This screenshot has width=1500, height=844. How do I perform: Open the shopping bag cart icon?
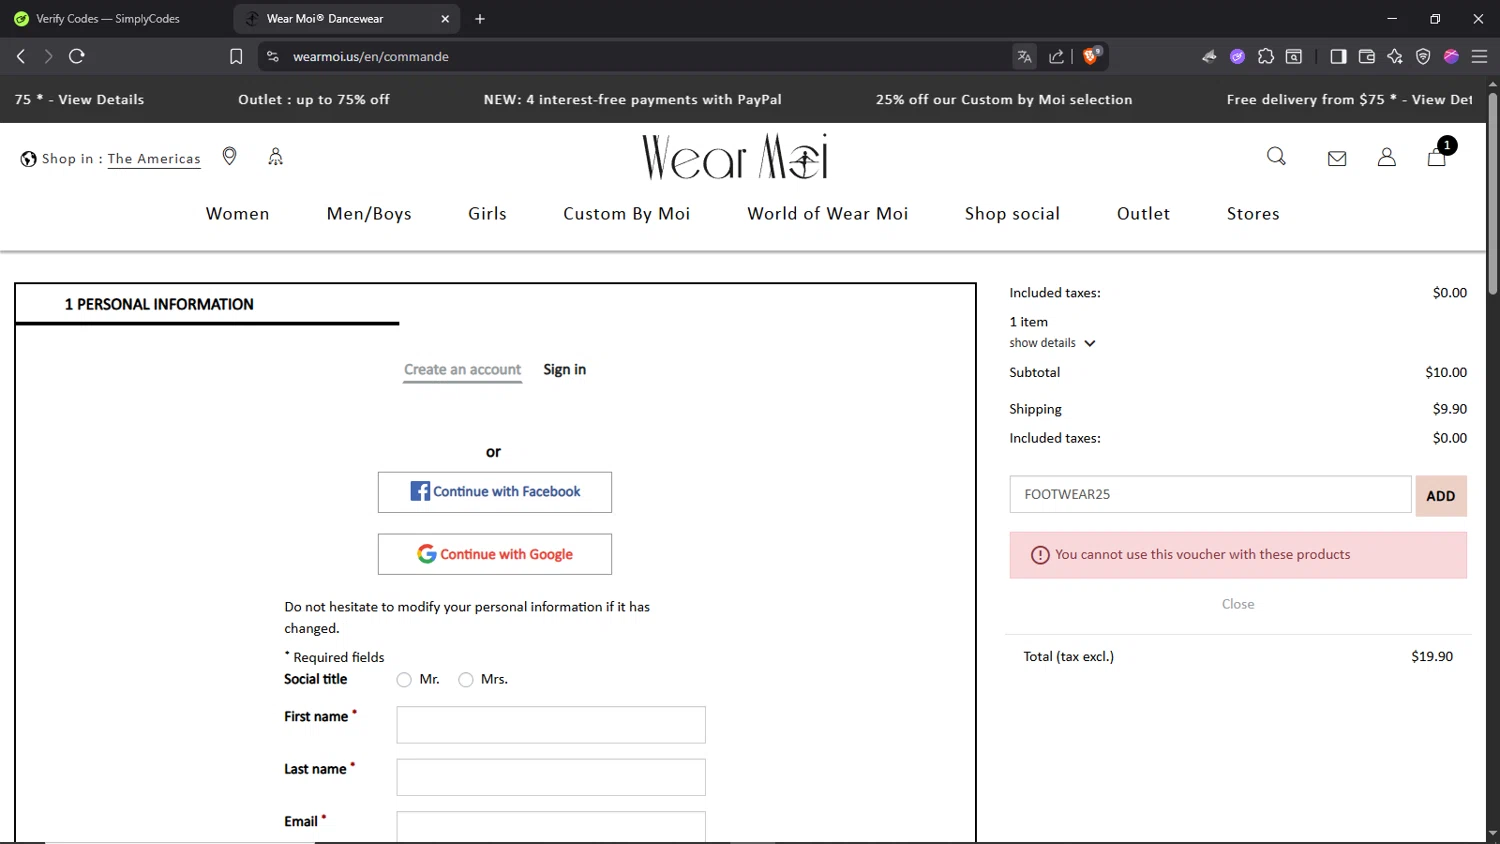1437,157
